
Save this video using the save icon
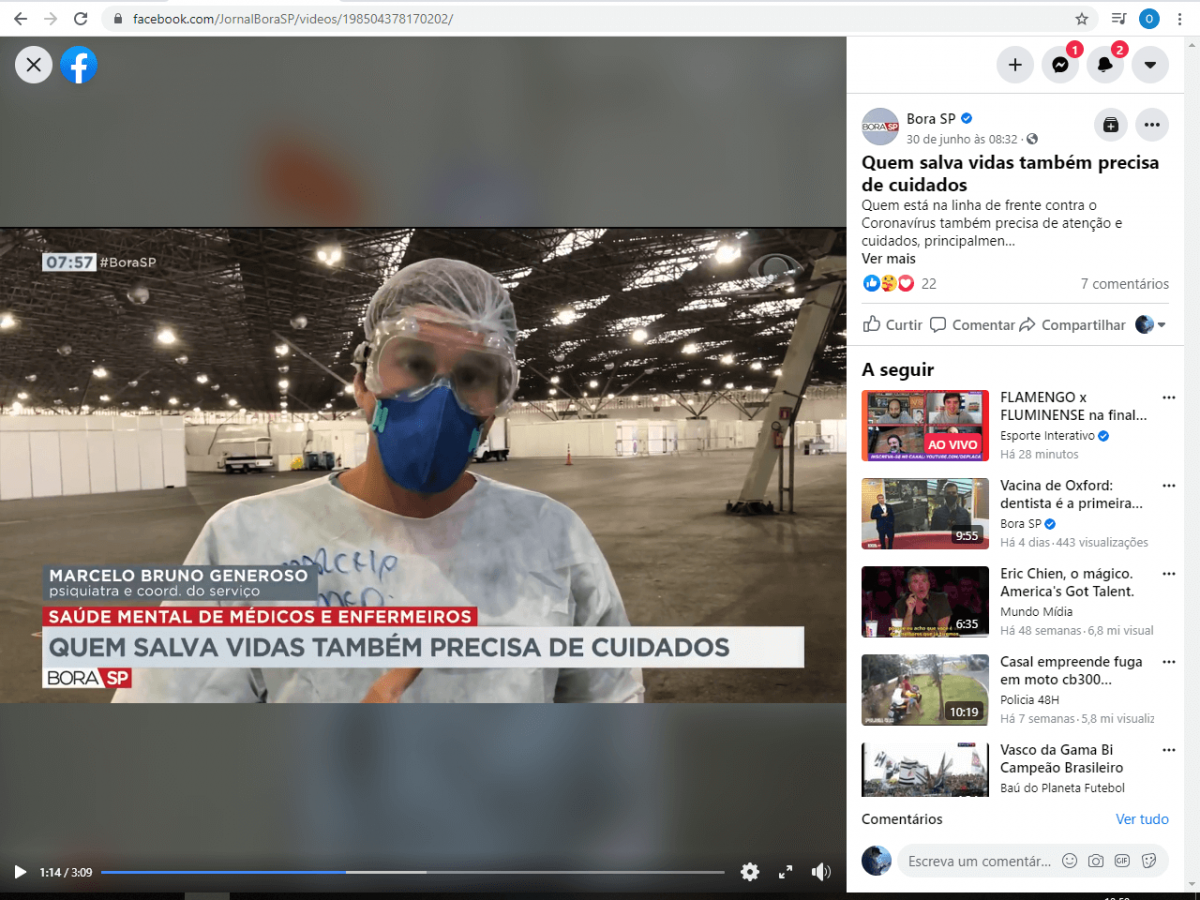click(1110, 125)
